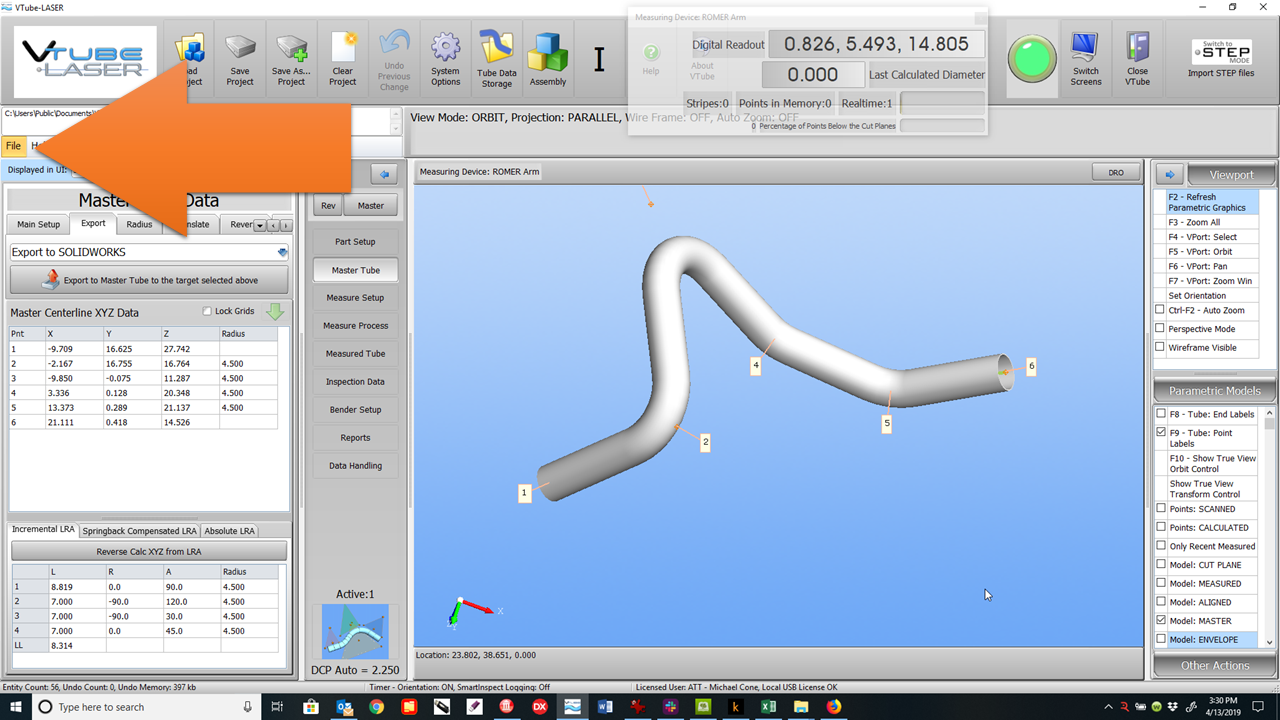The width and height of the screenshot is (1280, 720).
Task: Toggle Perspective Mode checkbox
Action: pyautogui.click(x=1160, y=329)
